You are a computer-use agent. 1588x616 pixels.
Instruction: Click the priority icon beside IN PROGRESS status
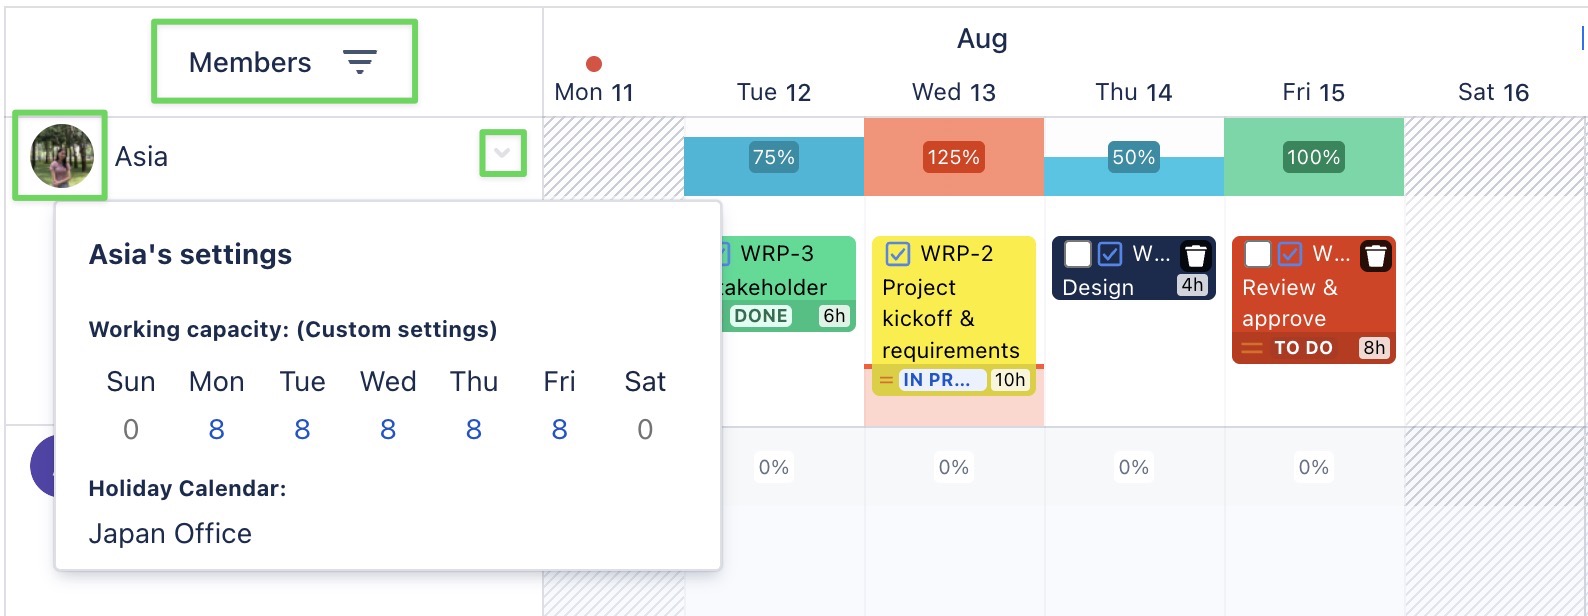887,380
